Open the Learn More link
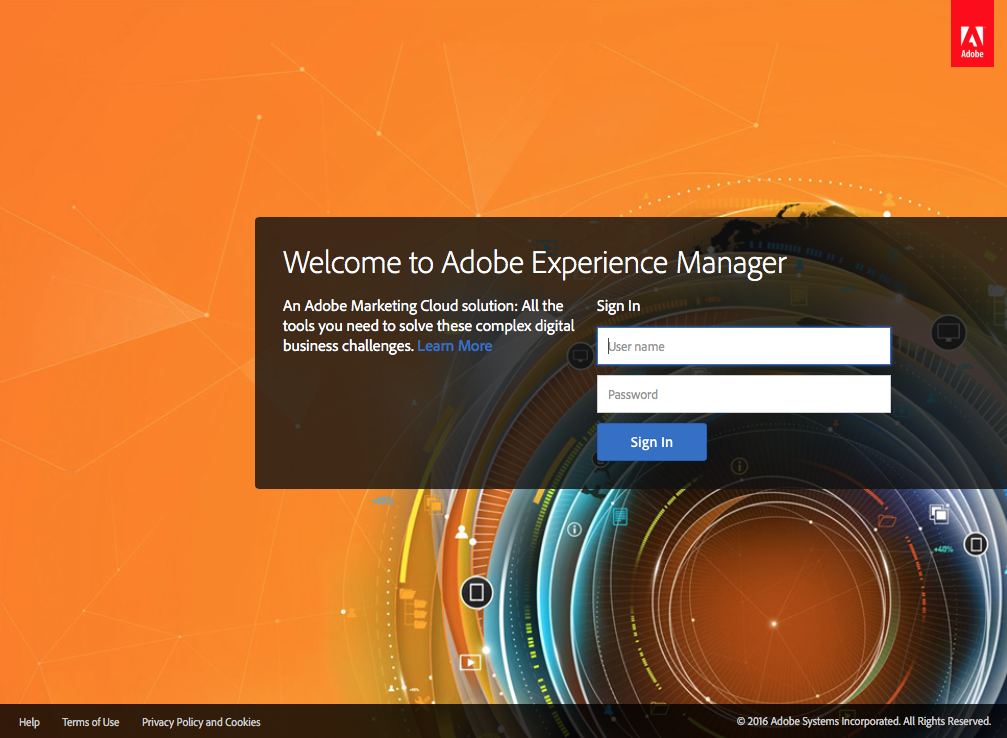The width and height of the screenshot is (1007, 738). coord(455,346)
